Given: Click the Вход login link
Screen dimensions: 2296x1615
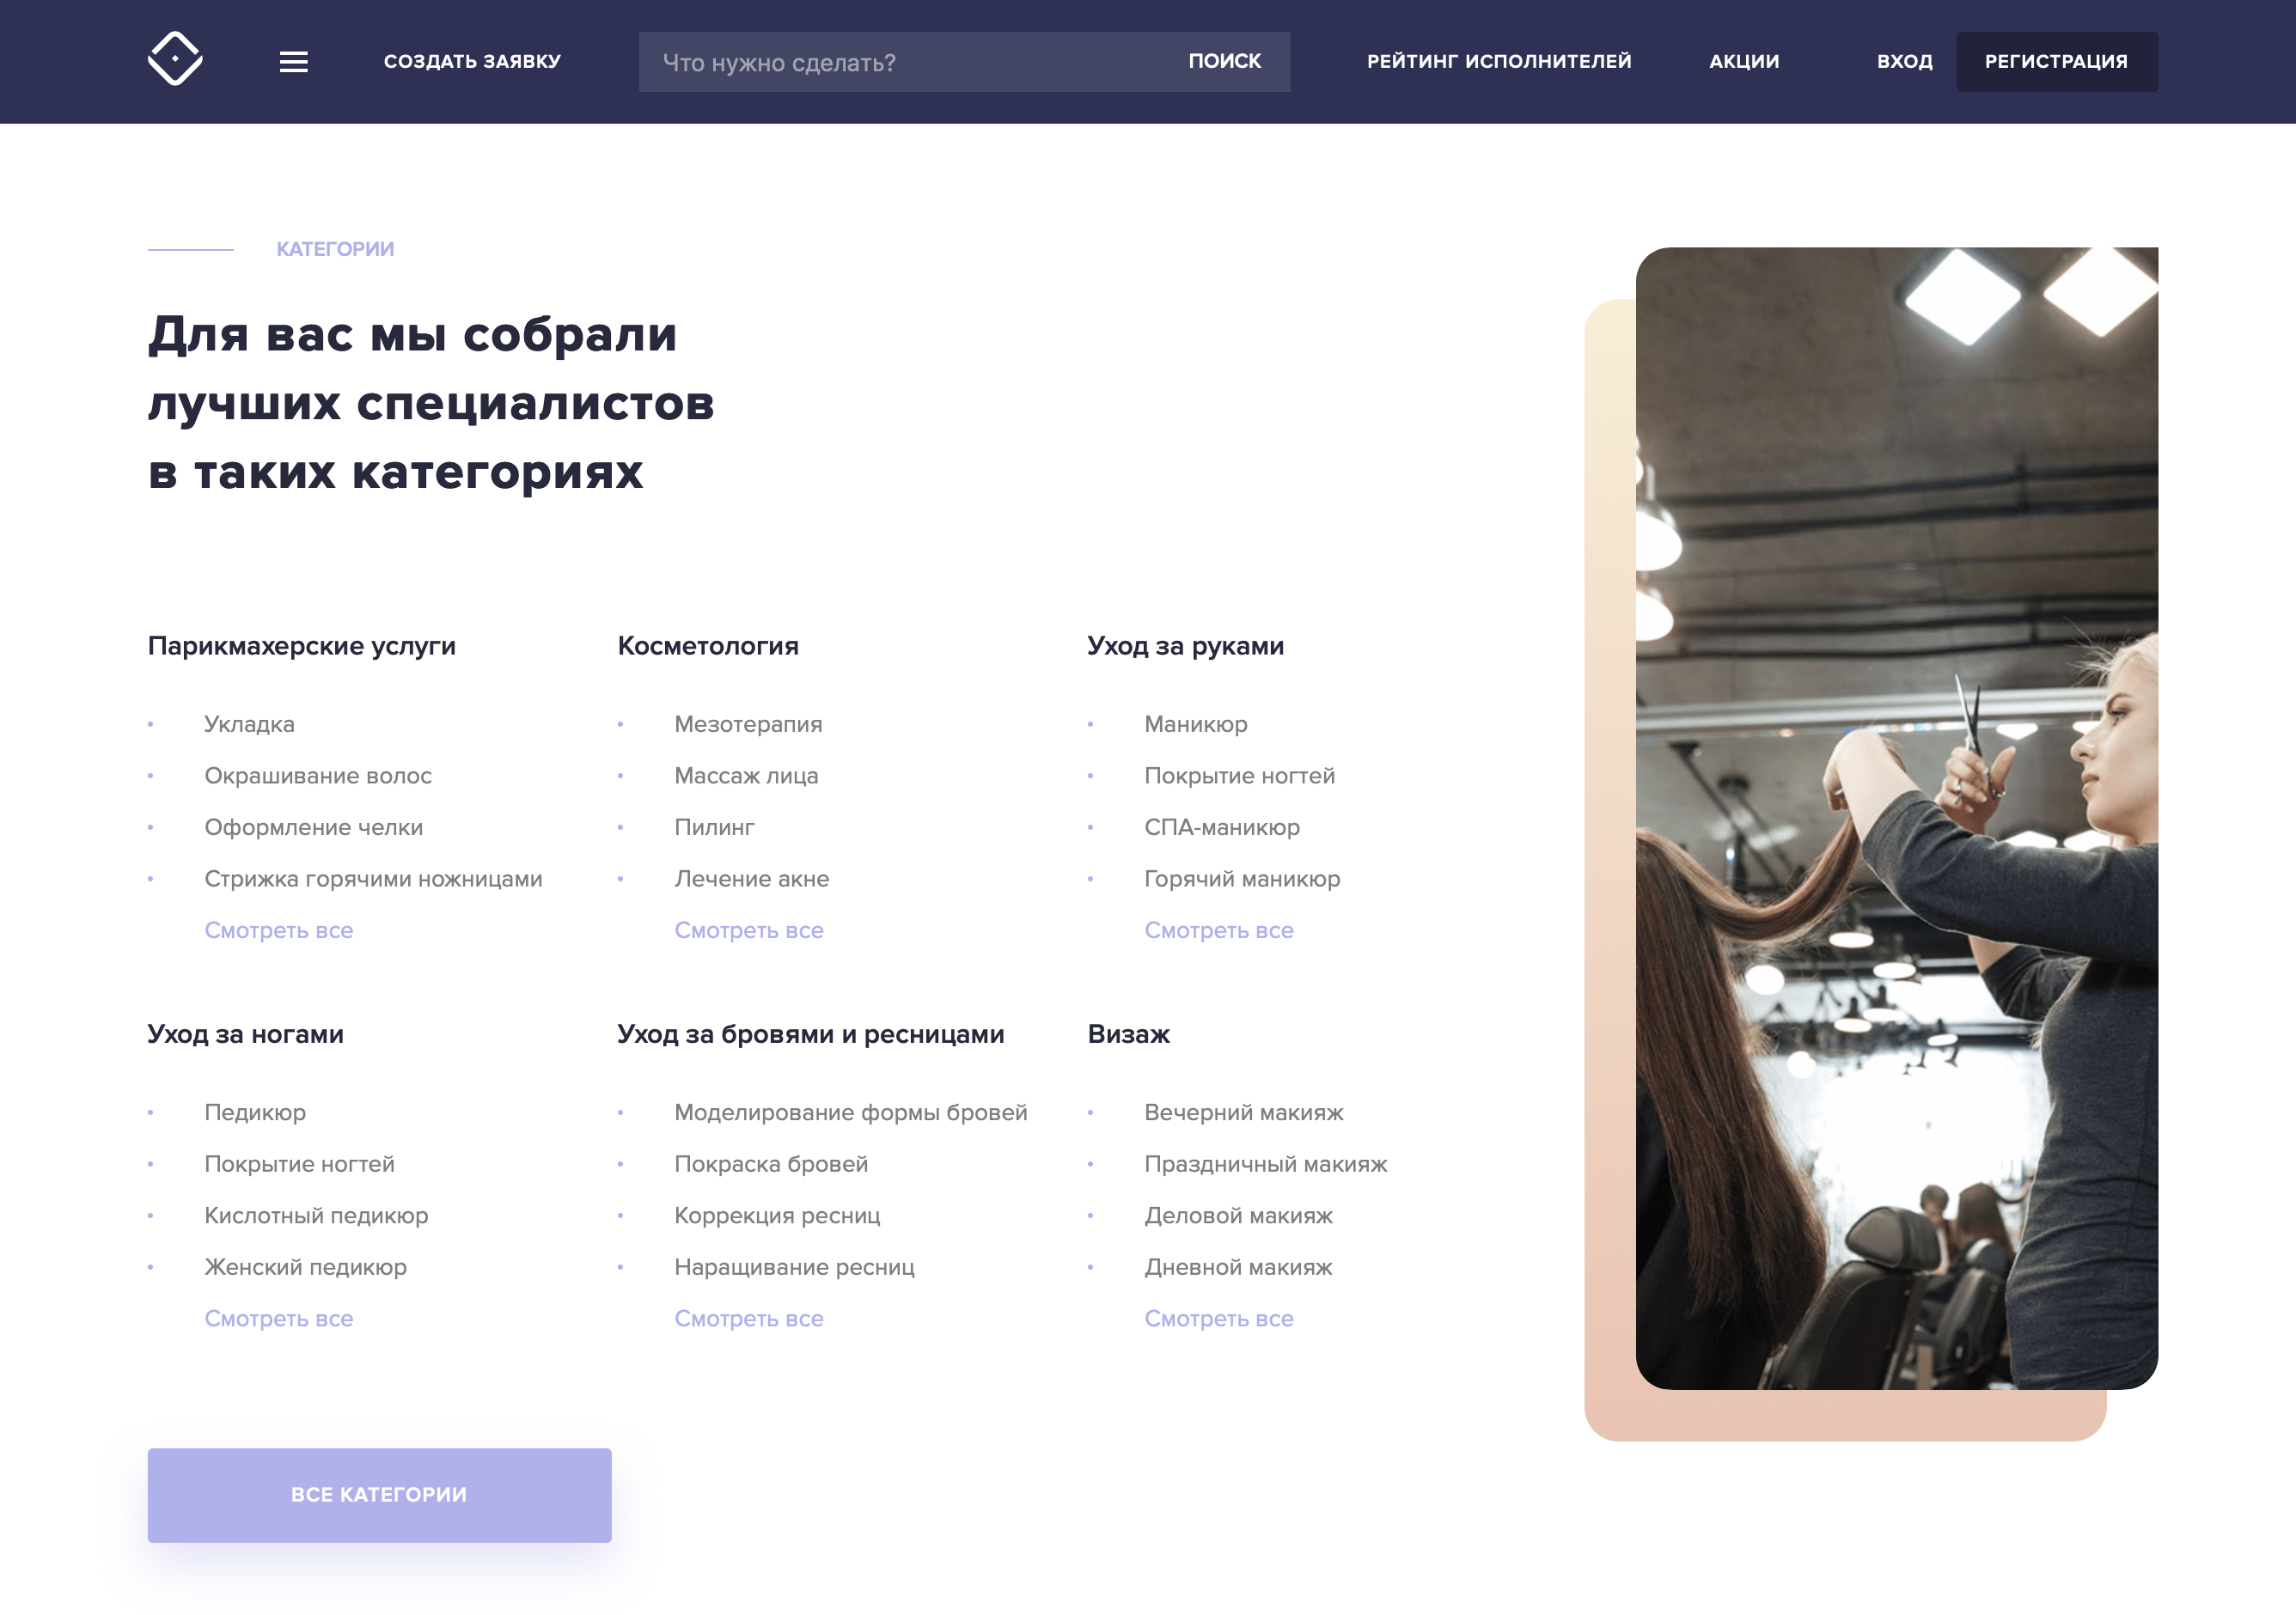Looking at the screenshot, I should (x=1904, y=62).
